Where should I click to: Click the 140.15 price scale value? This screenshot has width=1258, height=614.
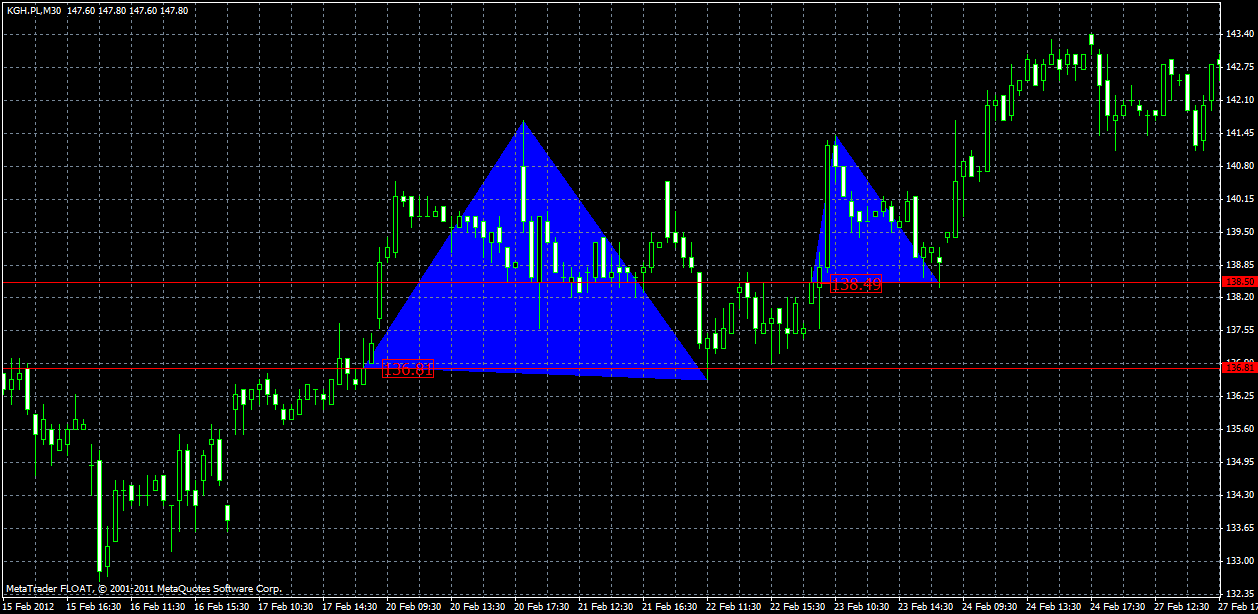(x=1240, y=199)
